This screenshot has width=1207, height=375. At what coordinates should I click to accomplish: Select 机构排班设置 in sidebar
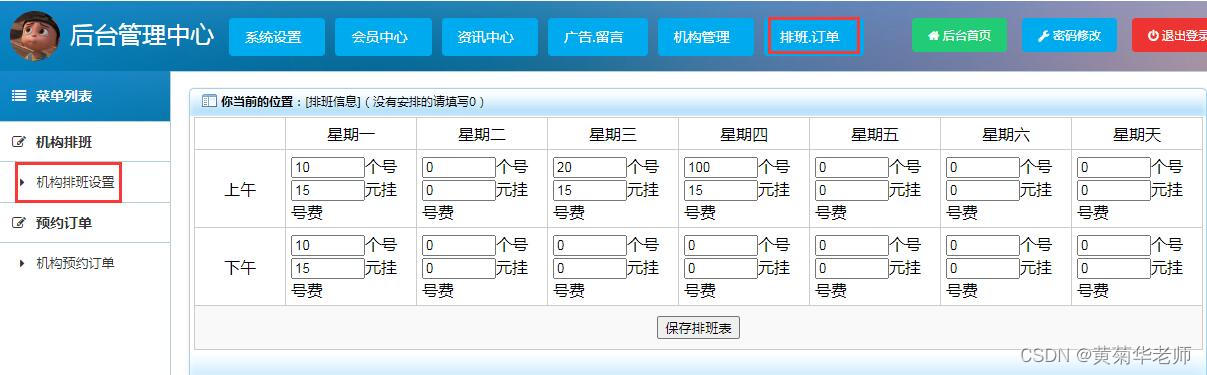(75, 182)
